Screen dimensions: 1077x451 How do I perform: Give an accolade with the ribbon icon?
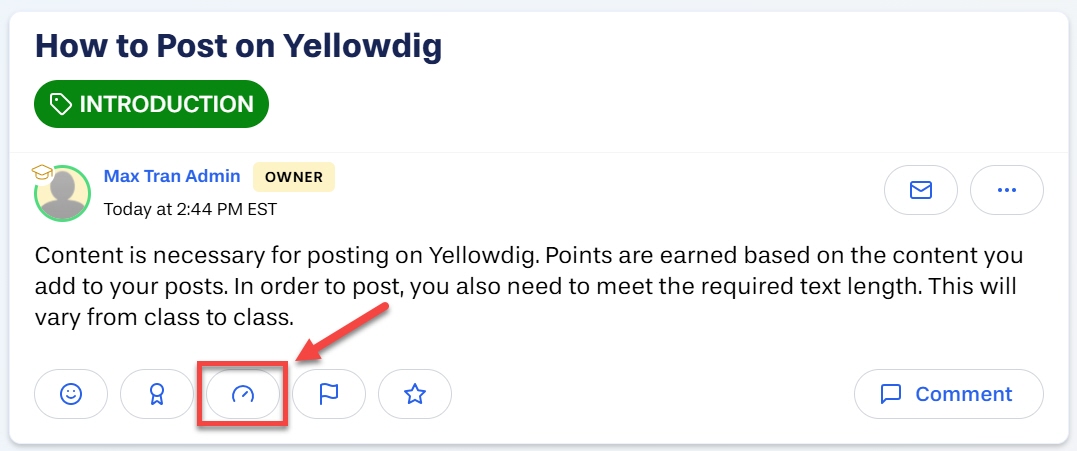pyautogui.click(x=157, y=394)
